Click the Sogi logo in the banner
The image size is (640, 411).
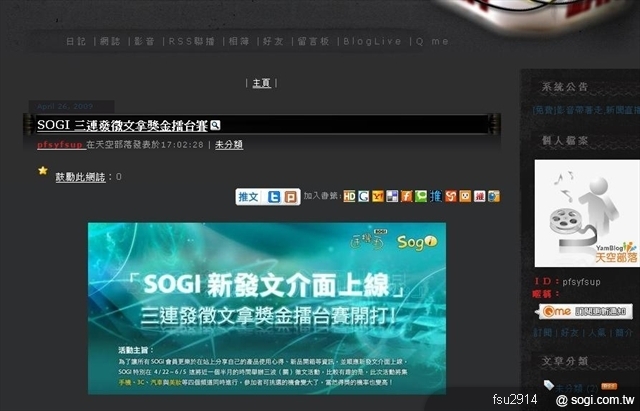click(417, 242)
